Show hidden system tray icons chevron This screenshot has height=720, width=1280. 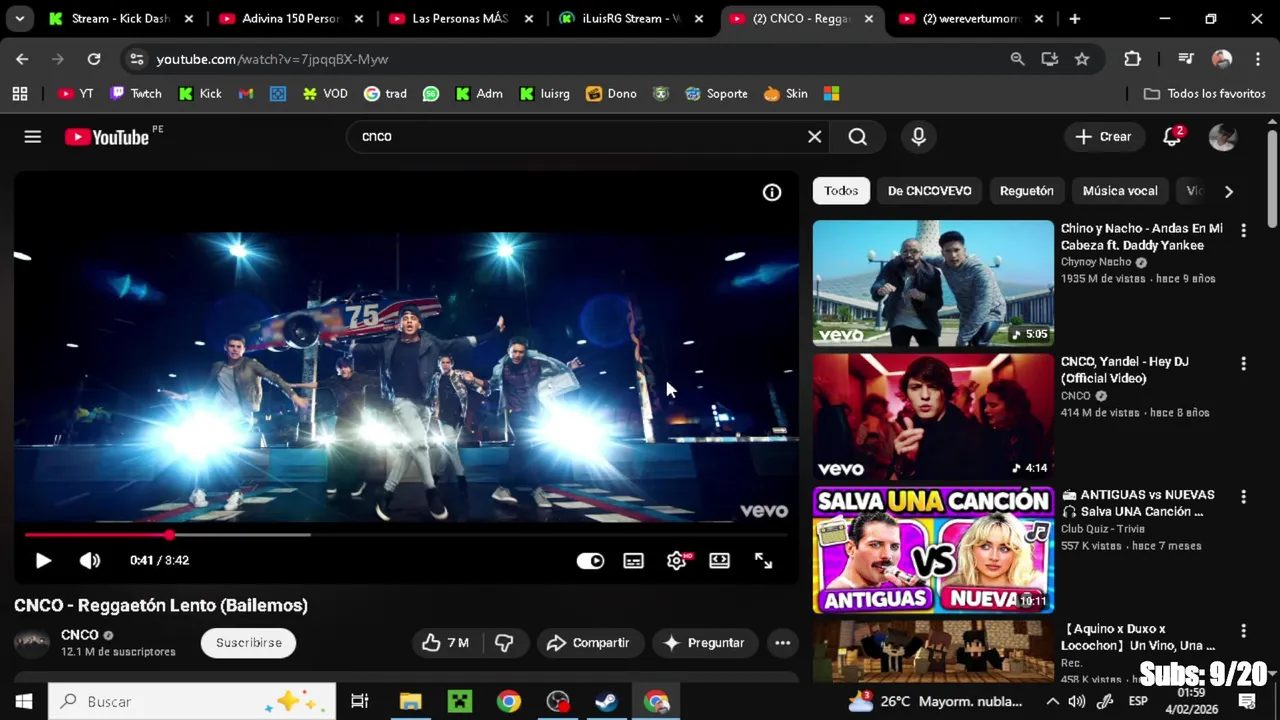(1052, 701)
